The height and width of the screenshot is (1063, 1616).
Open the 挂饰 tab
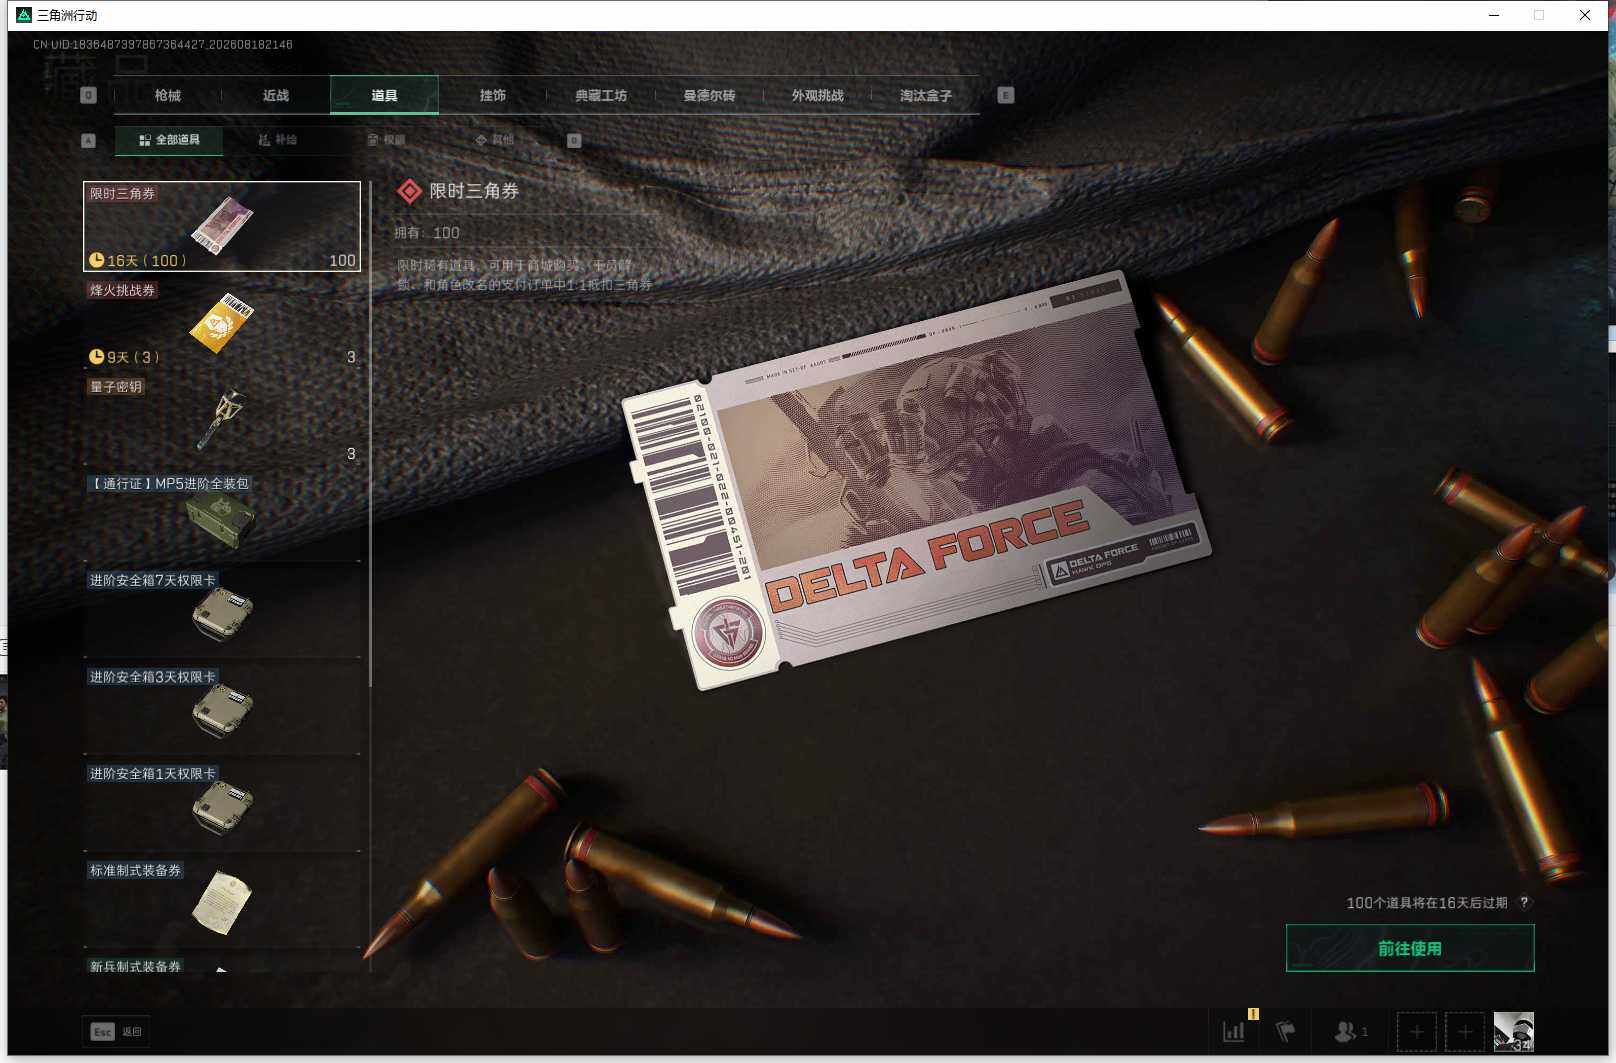pos(492,95)
